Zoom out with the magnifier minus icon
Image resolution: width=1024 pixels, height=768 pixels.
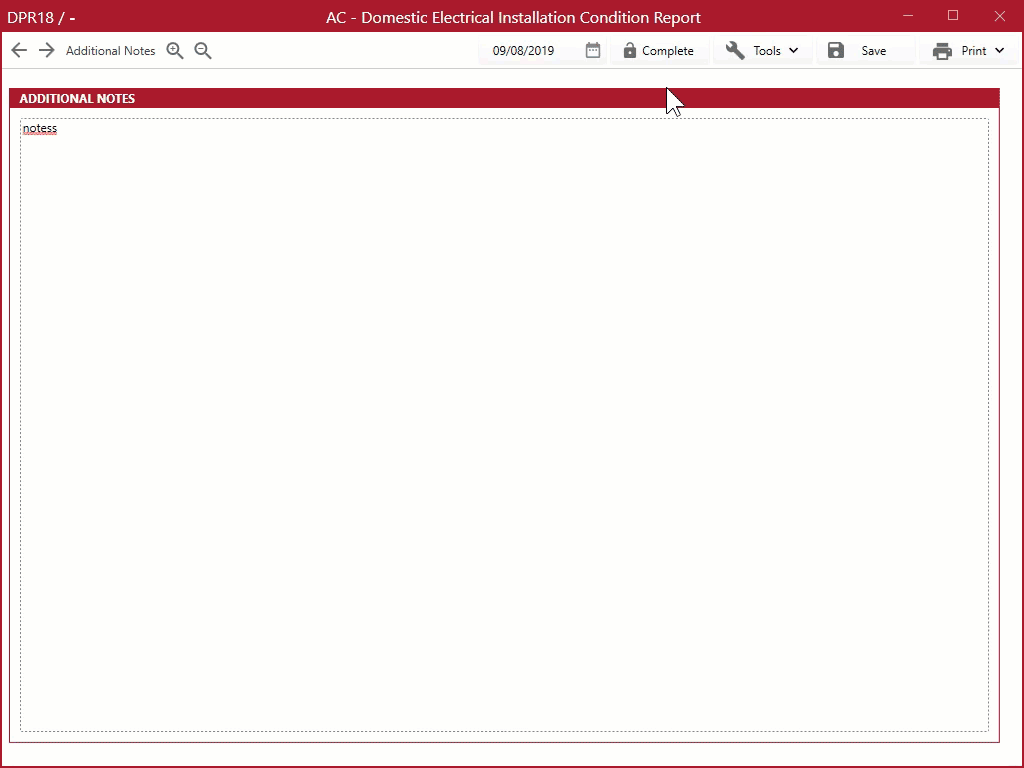(x=202, y=50)
